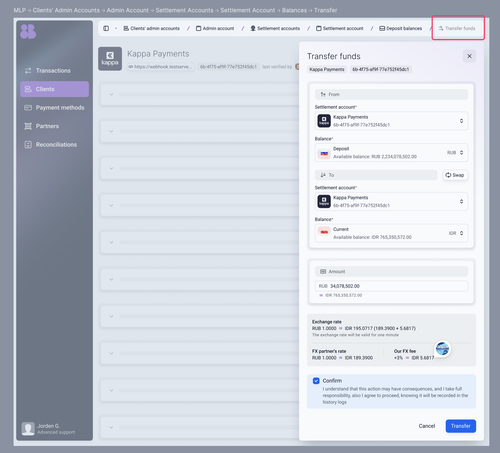This screenshot has width=500, height=453.
Task: Click the round globe badge icon
Action: (442, 349)
